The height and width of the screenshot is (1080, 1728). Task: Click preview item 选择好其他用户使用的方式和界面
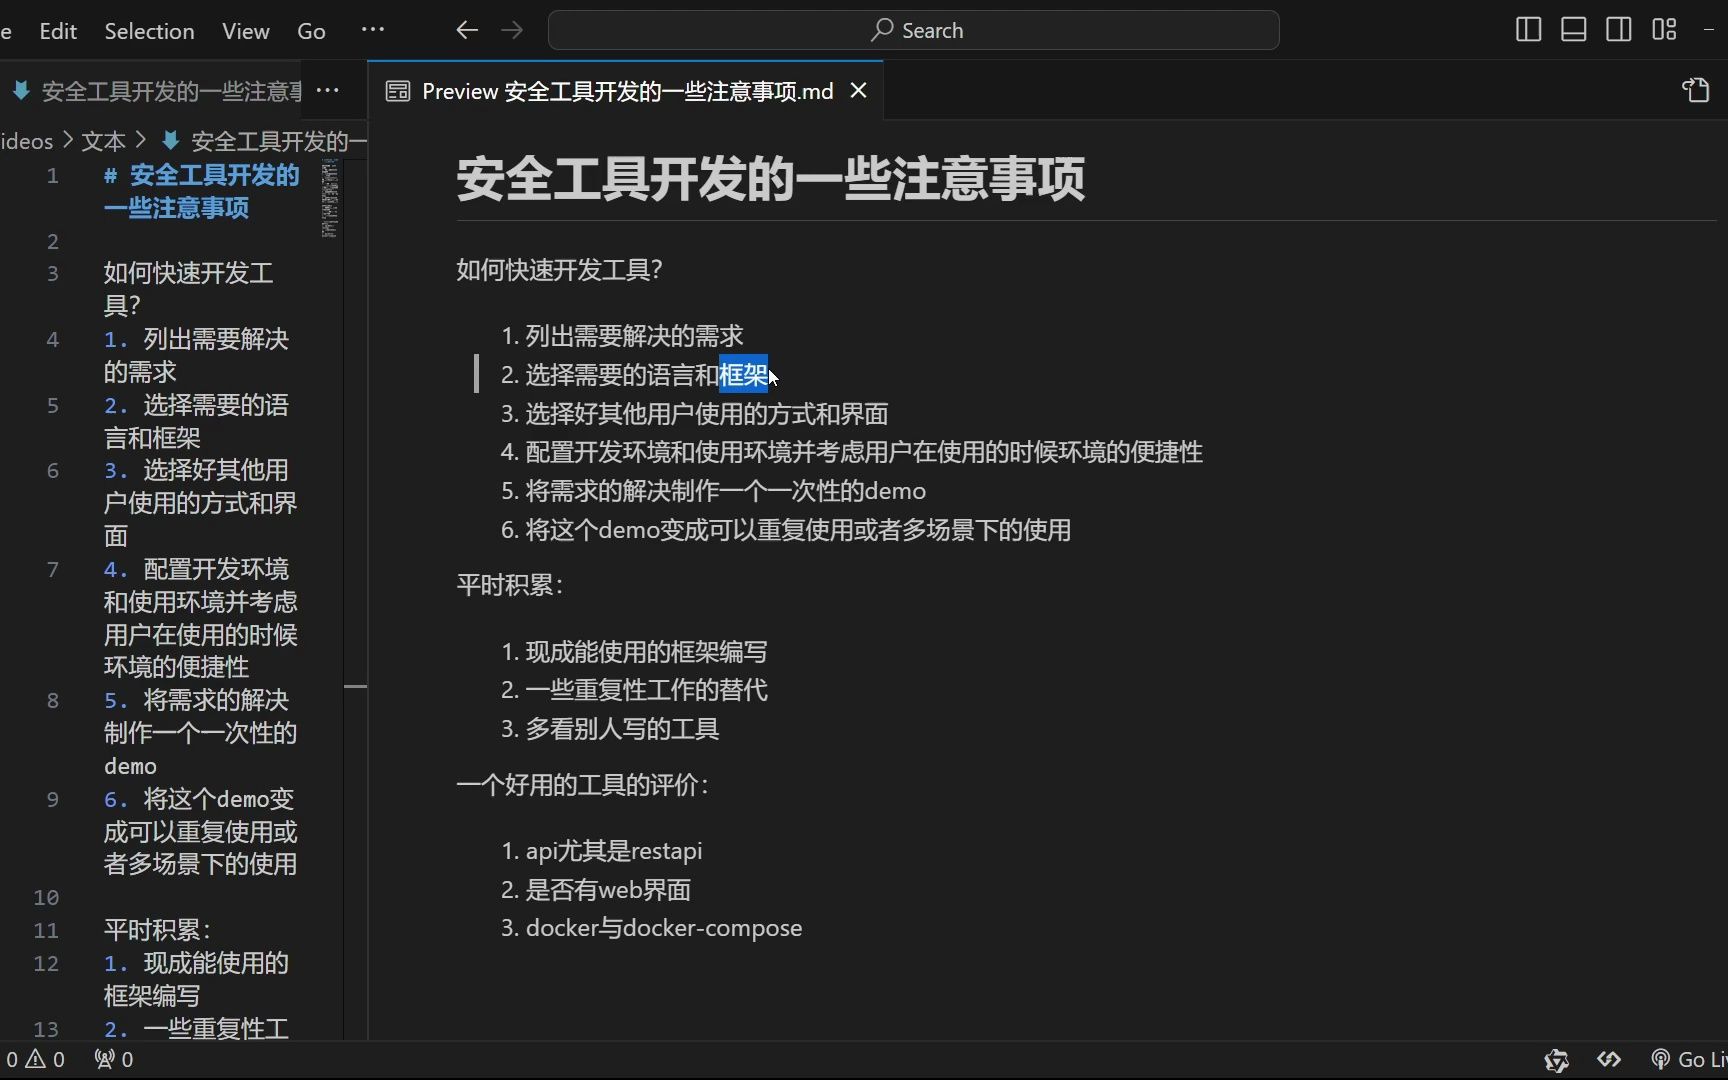click(x=707, y=414)
